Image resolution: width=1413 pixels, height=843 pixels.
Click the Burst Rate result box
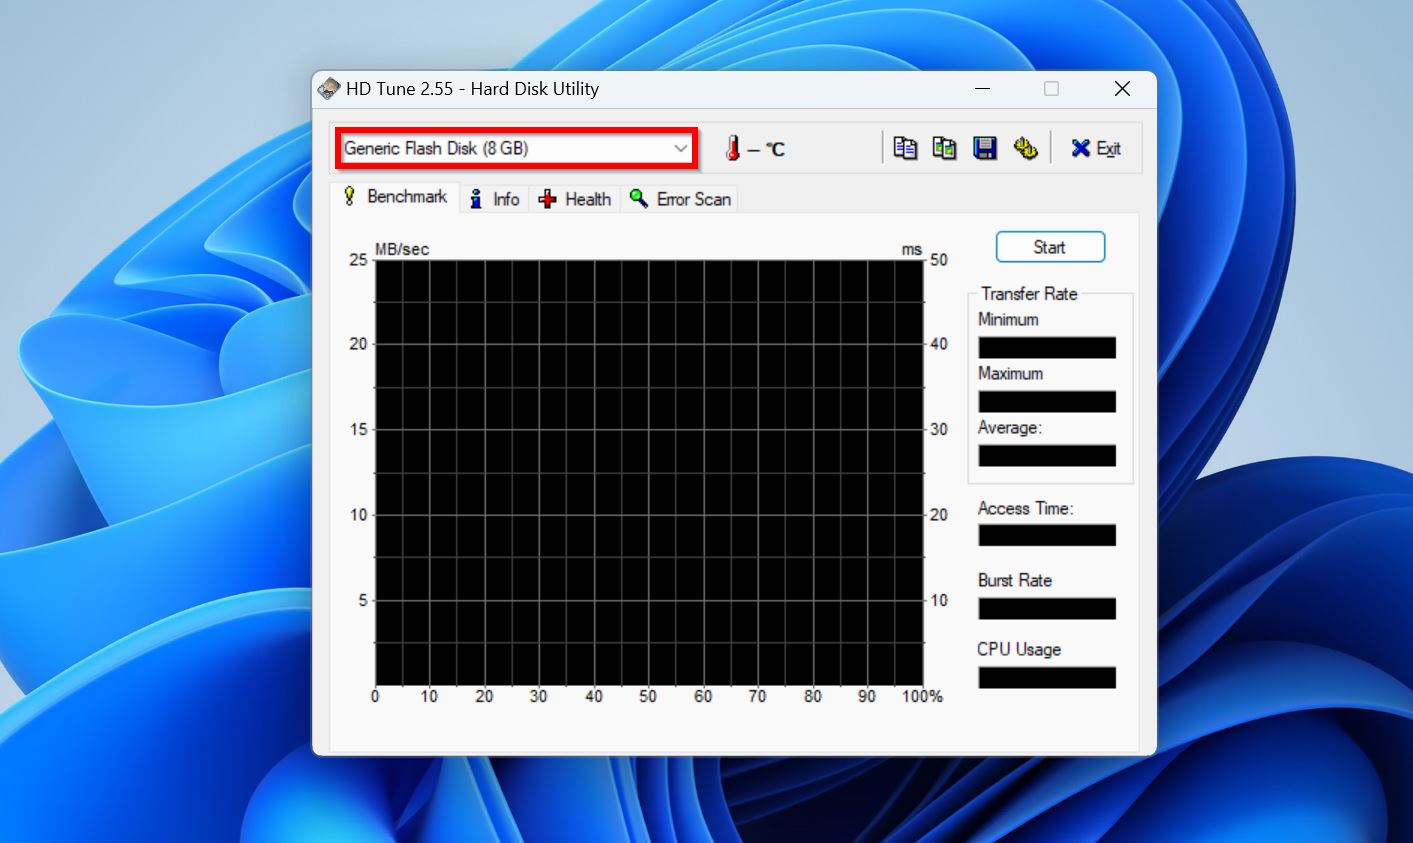[x=1046, y=608]
